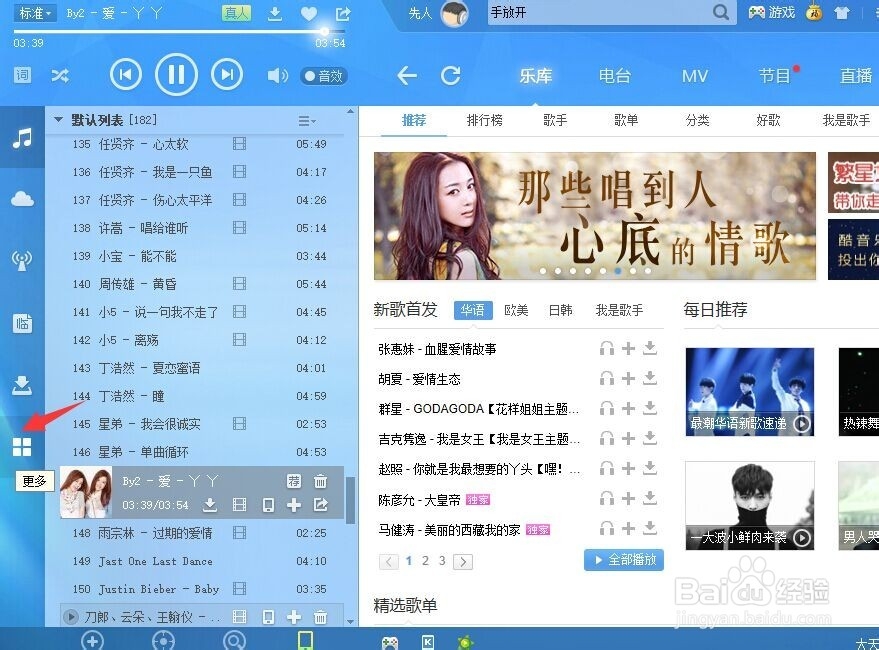Go to page 2 of new songs
This screenshot has width=879, height=650.
pos(425,560)
